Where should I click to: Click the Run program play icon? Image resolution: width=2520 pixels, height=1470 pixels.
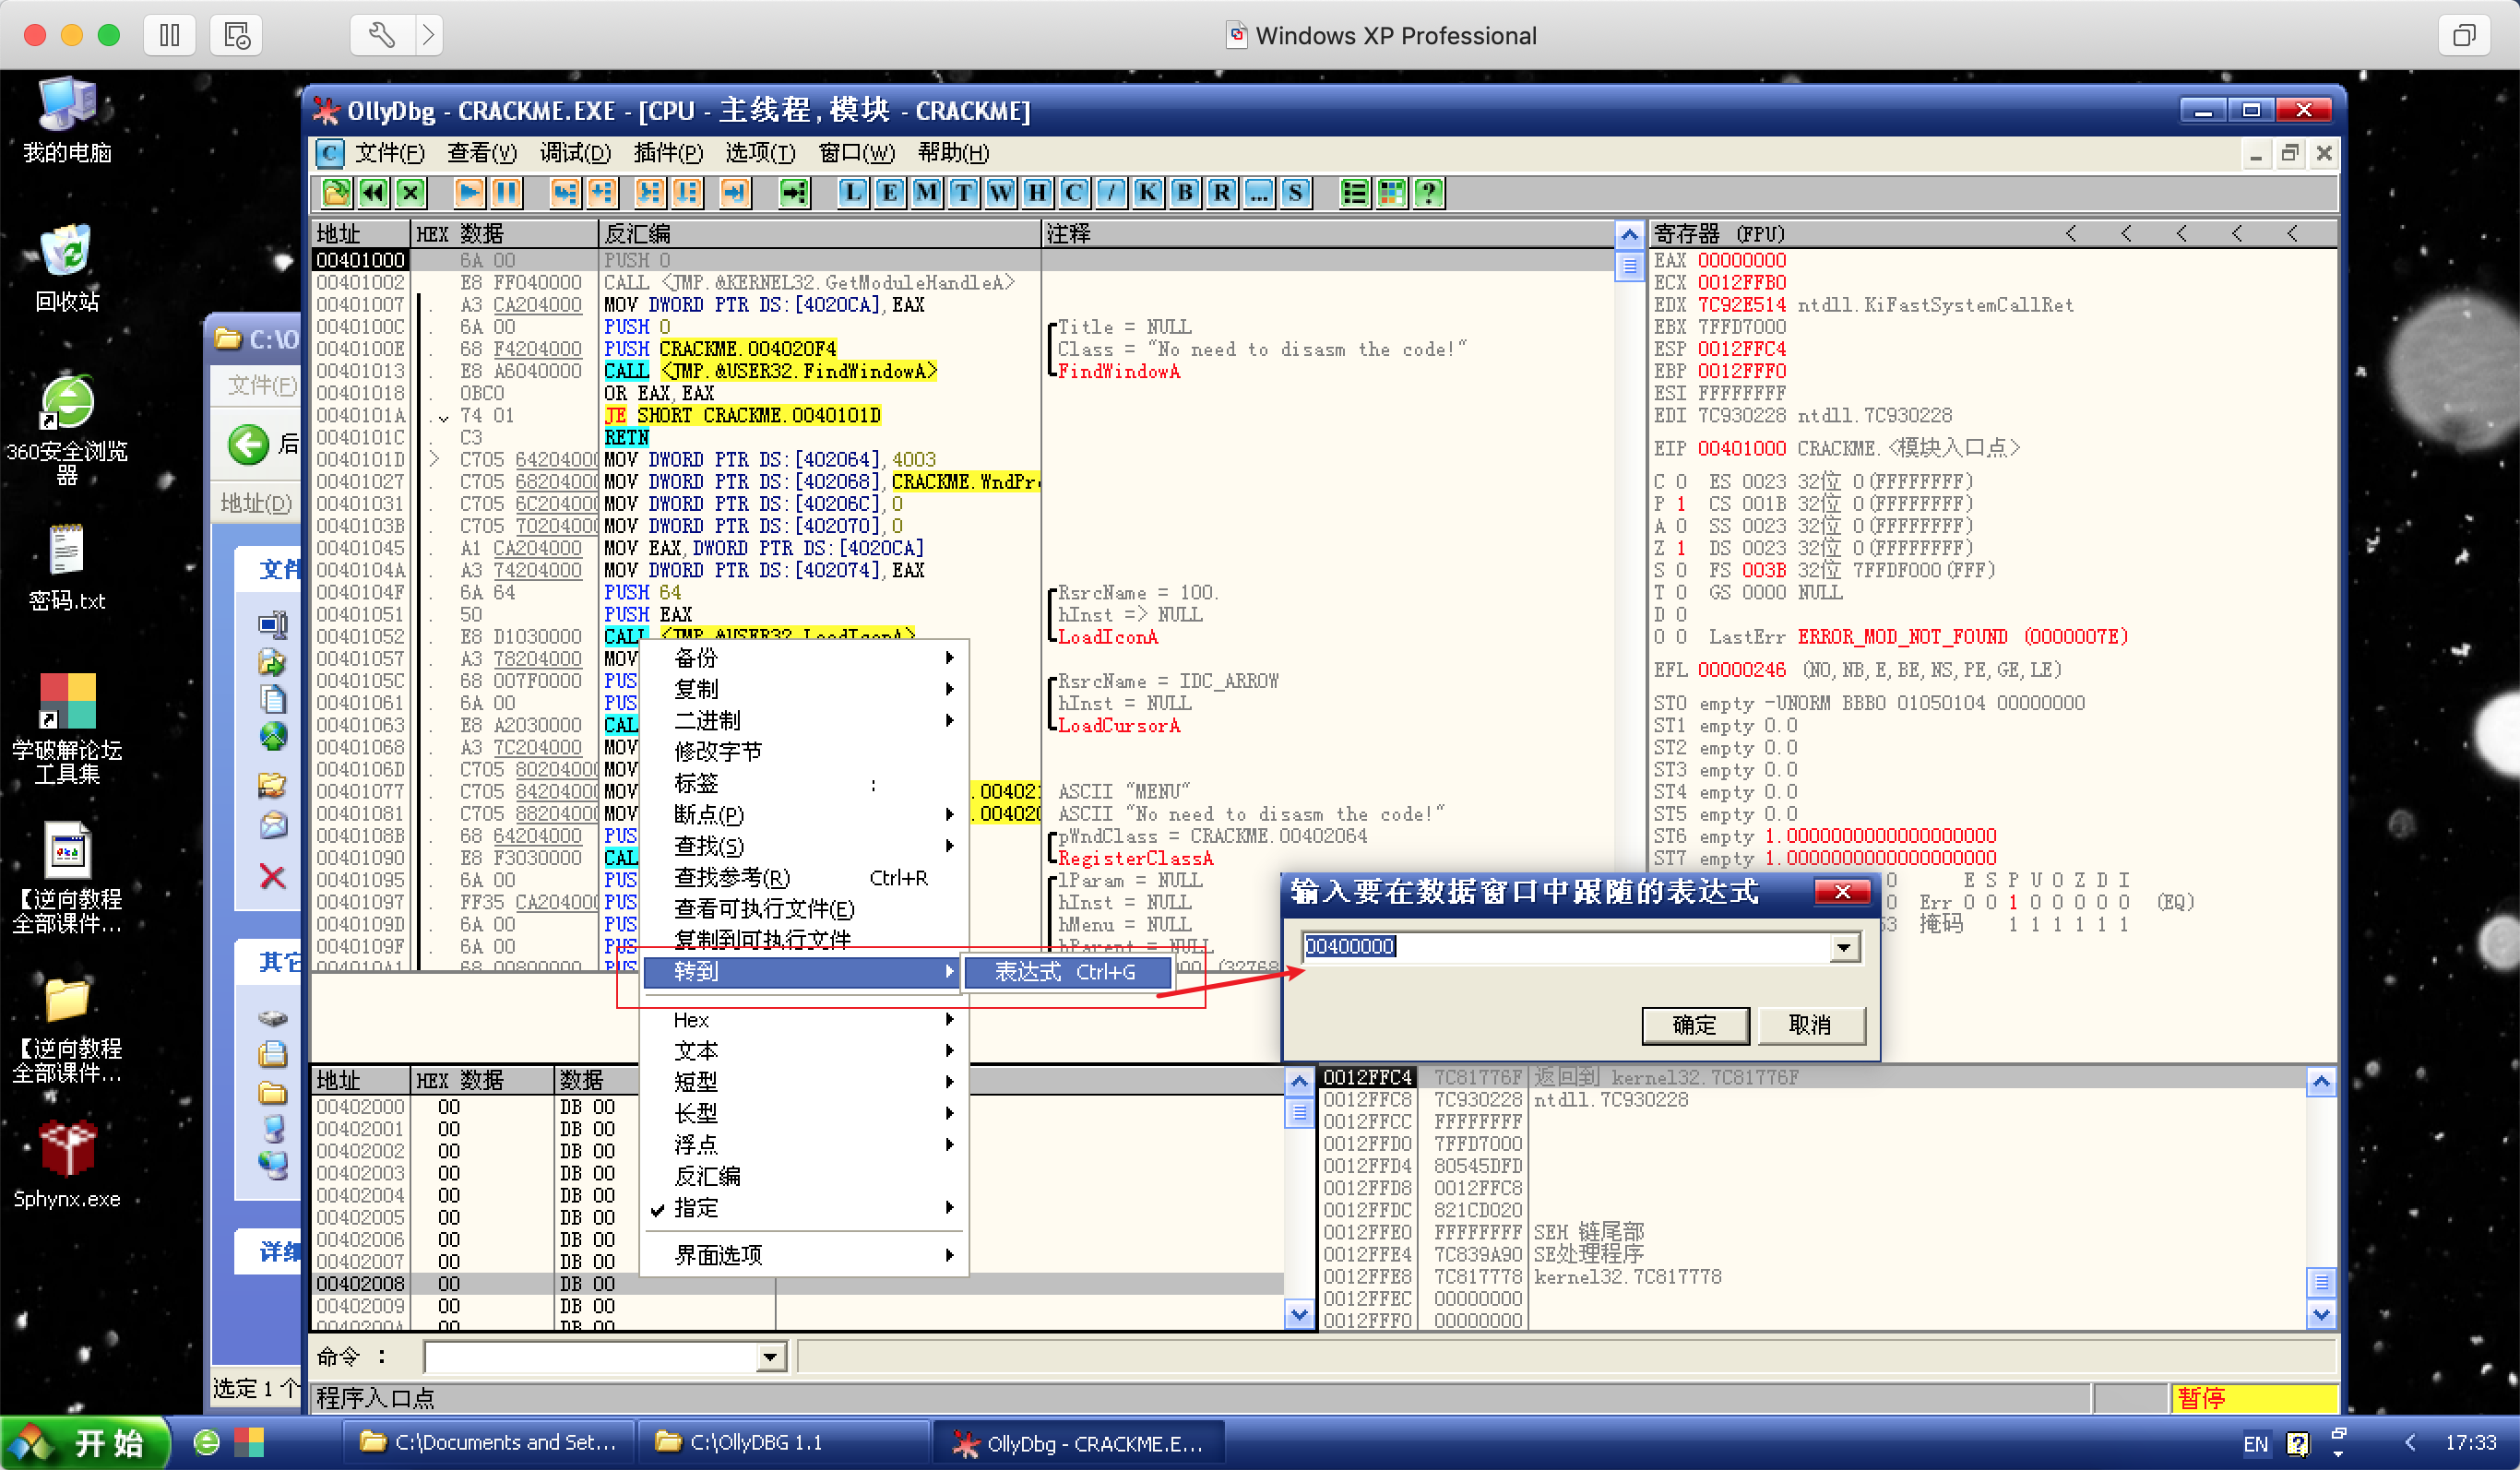point(469,193)
